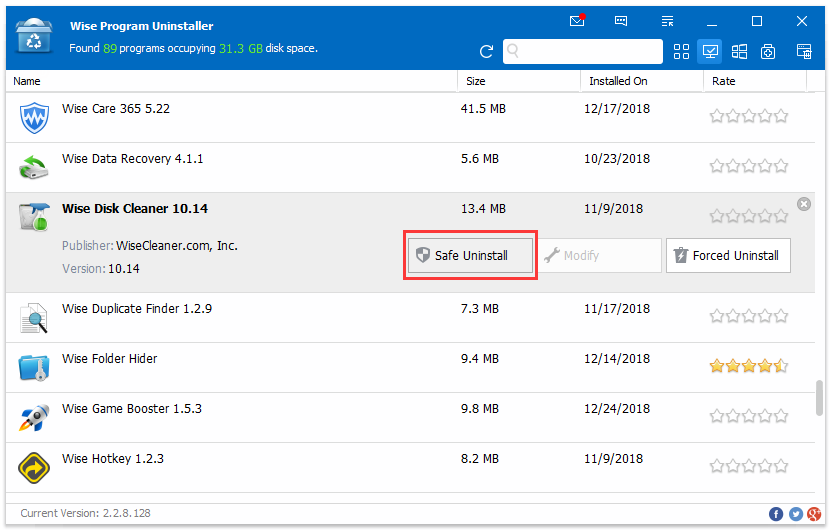Click Wise Folder Hider star rating

pyautogui.click(x=748, y=366)
